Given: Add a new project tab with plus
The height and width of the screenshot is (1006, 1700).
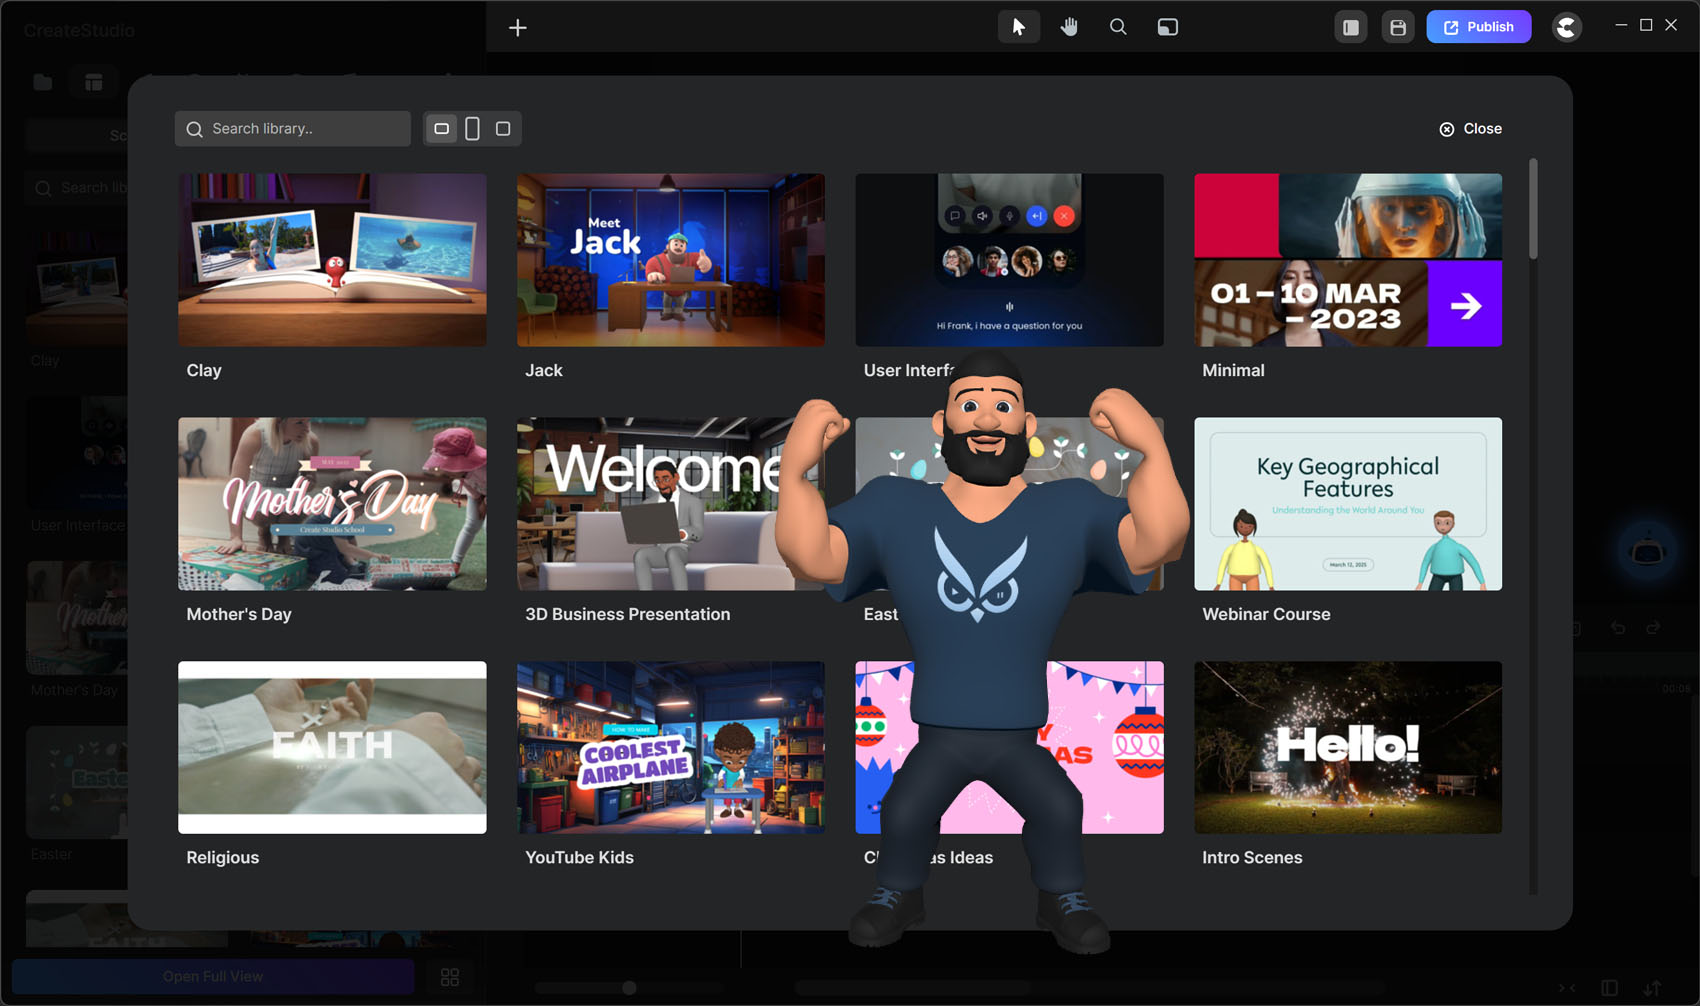Looking at the screenshot, I should (x=517, y=28).
